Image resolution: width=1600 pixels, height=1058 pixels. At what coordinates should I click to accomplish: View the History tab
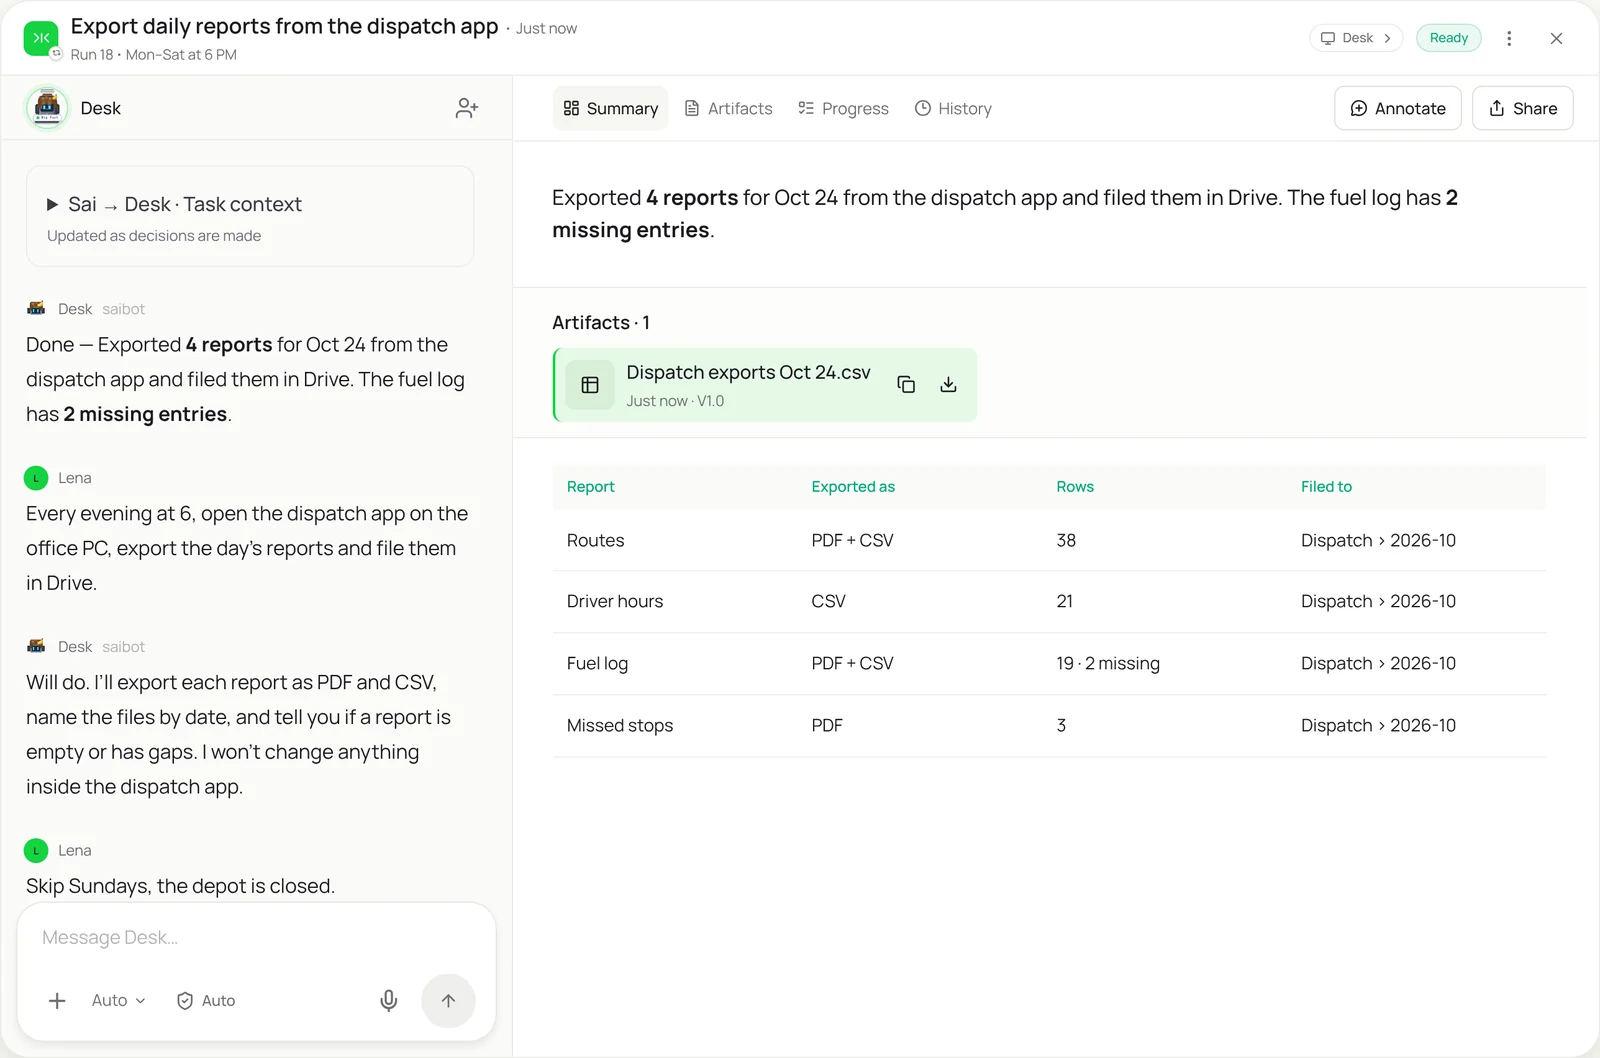point(953,108)
